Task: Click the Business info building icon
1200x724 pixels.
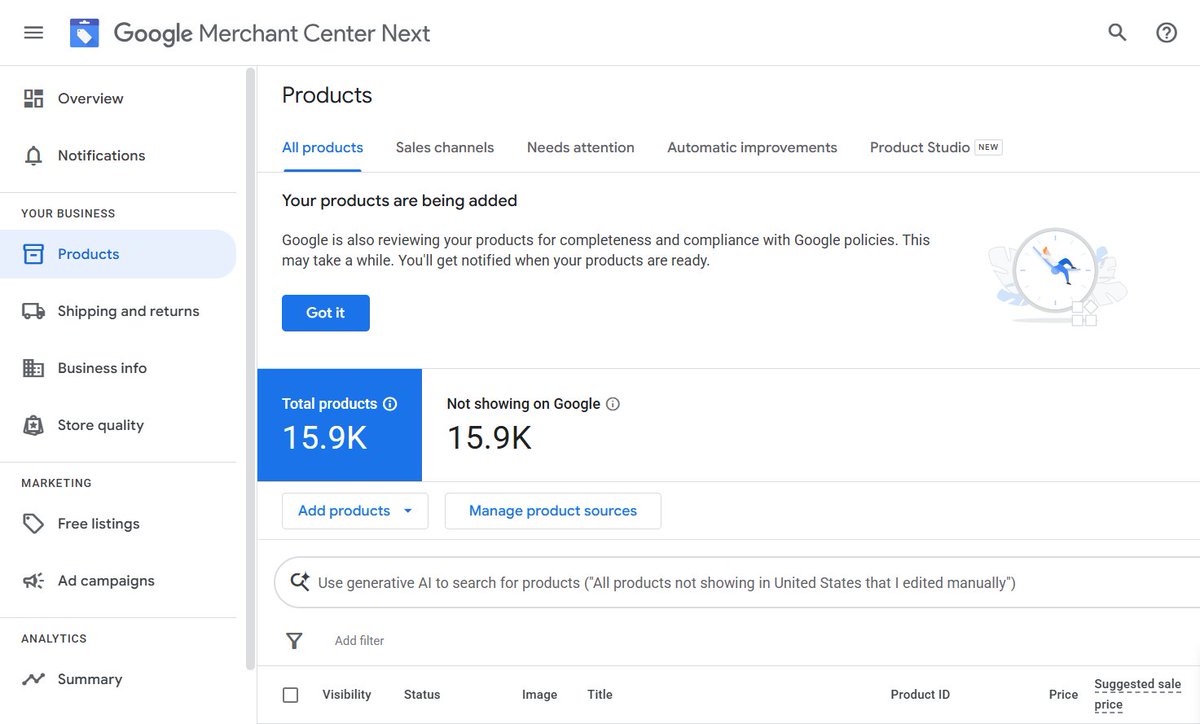Action: 34,368
